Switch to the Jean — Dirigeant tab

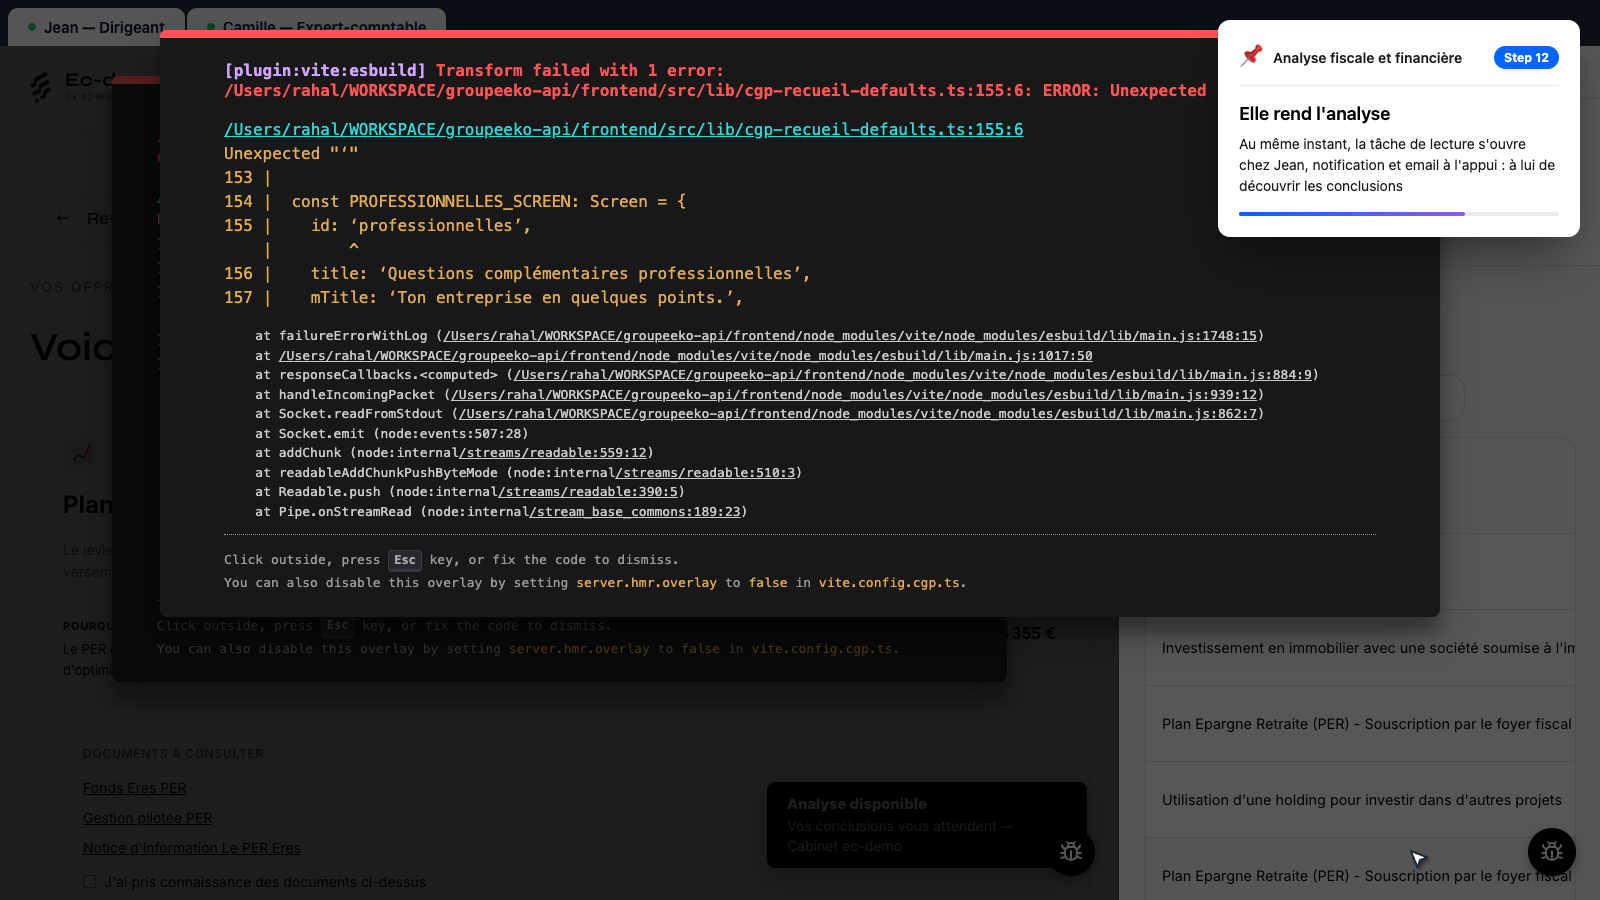tap(96, 27)
